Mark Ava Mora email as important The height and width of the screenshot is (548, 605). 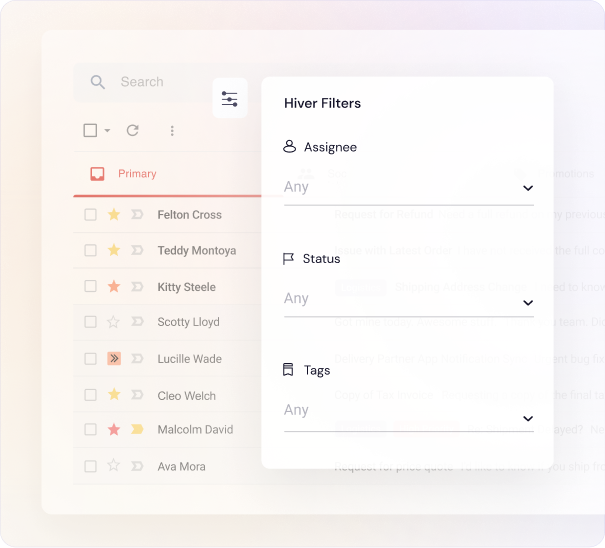pos(137,467)
